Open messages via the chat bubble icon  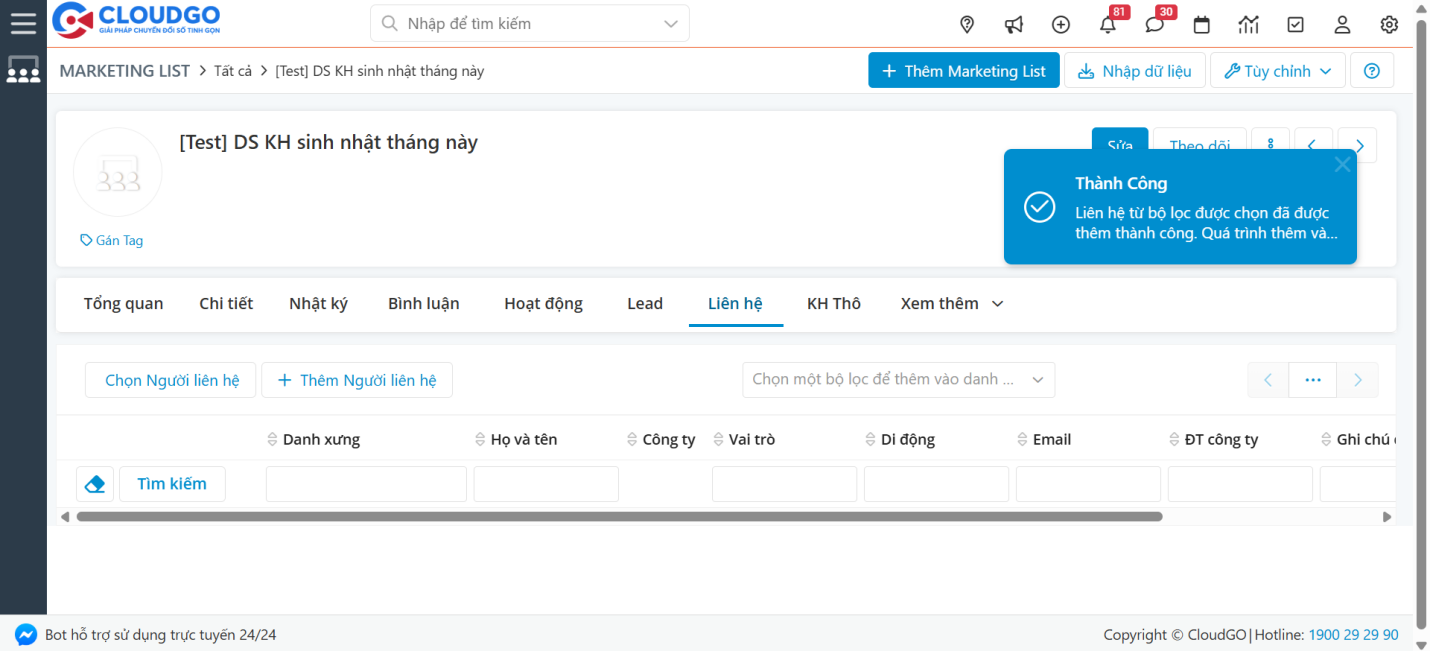pyautogui.click(x=1154, y=24)
